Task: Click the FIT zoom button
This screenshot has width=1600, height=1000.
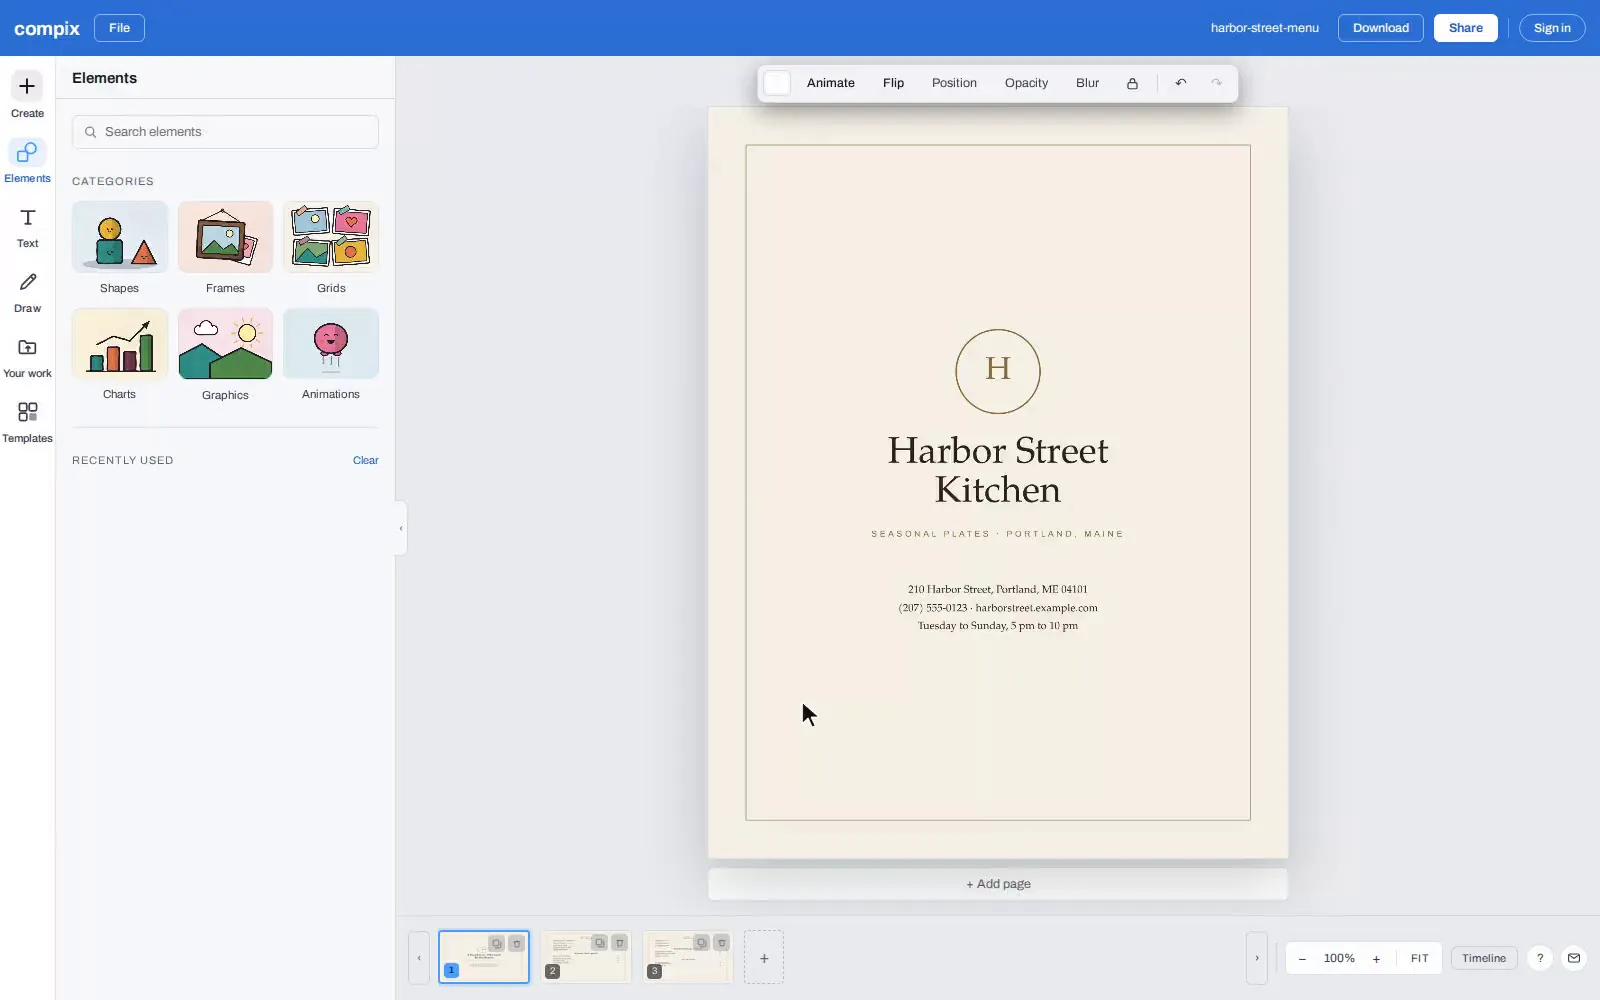Action: 1419,959
